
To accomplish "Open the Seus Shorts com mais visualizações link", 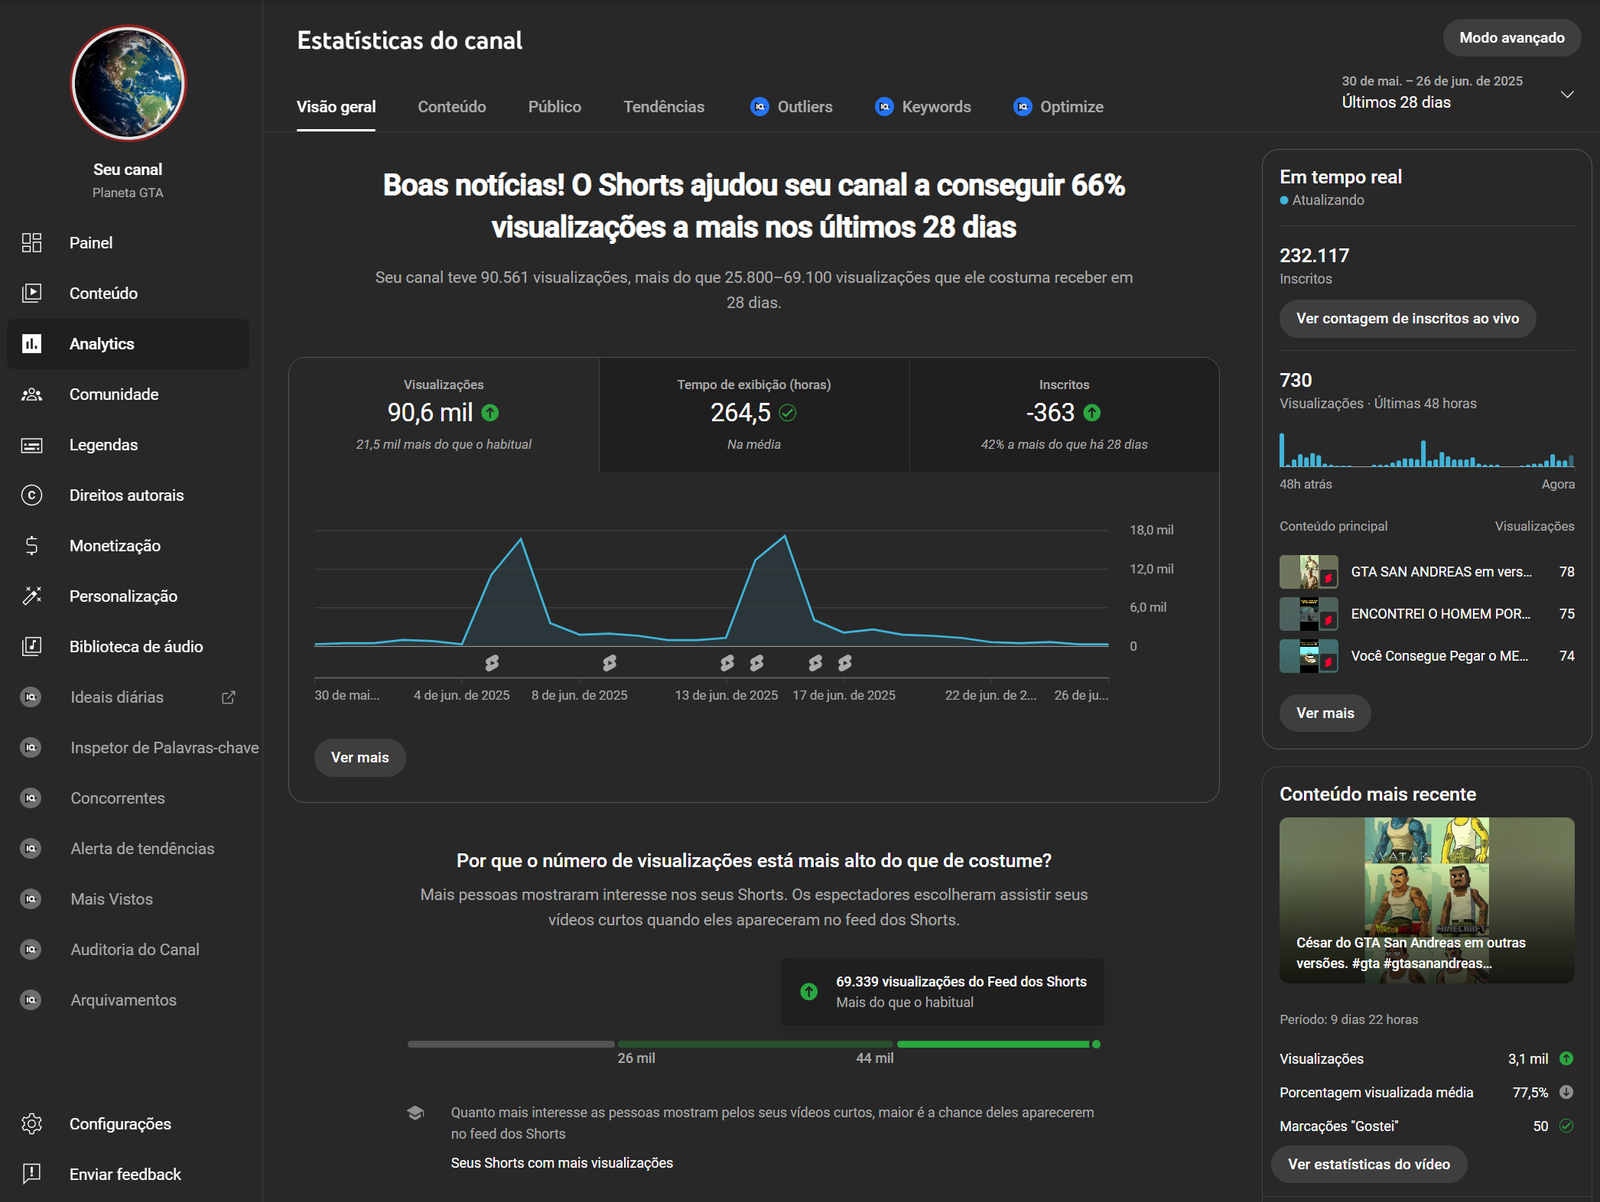I will coord(562,1163).
